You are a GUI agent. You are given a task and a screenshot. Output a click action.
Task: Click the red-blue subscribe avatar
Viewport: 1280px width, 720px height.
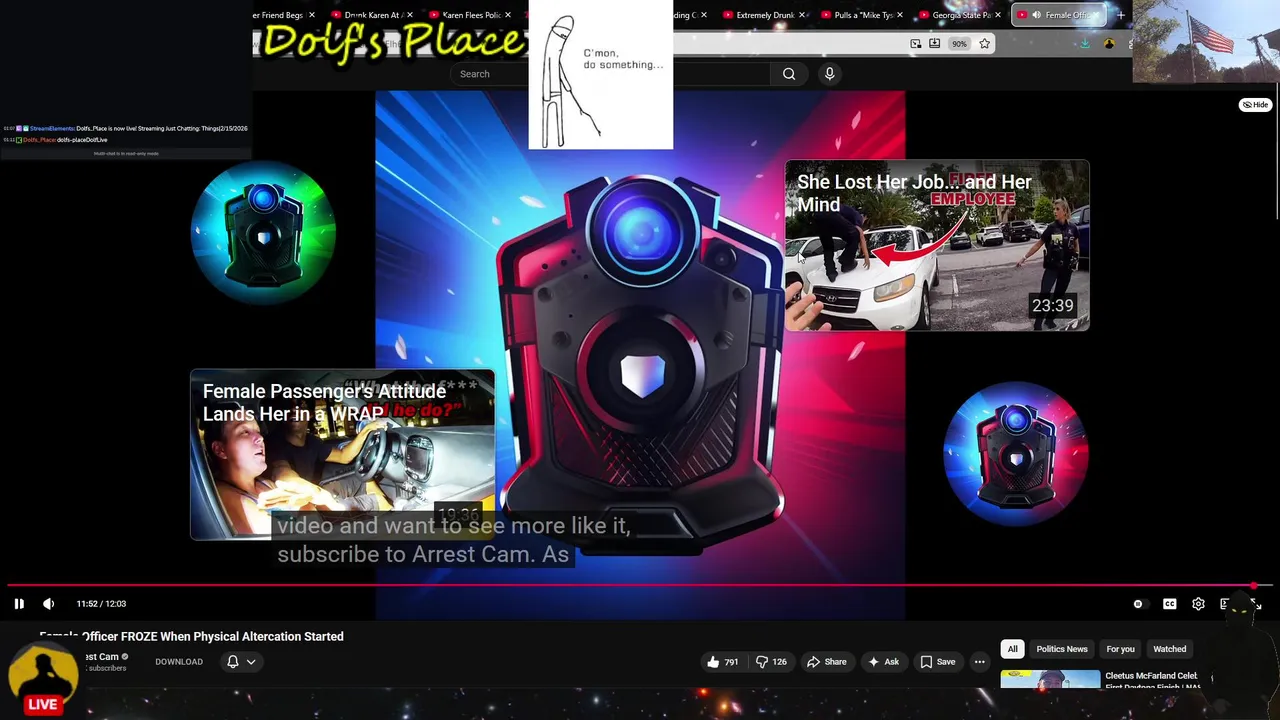pyautogui.click(x=1016, y=454)
